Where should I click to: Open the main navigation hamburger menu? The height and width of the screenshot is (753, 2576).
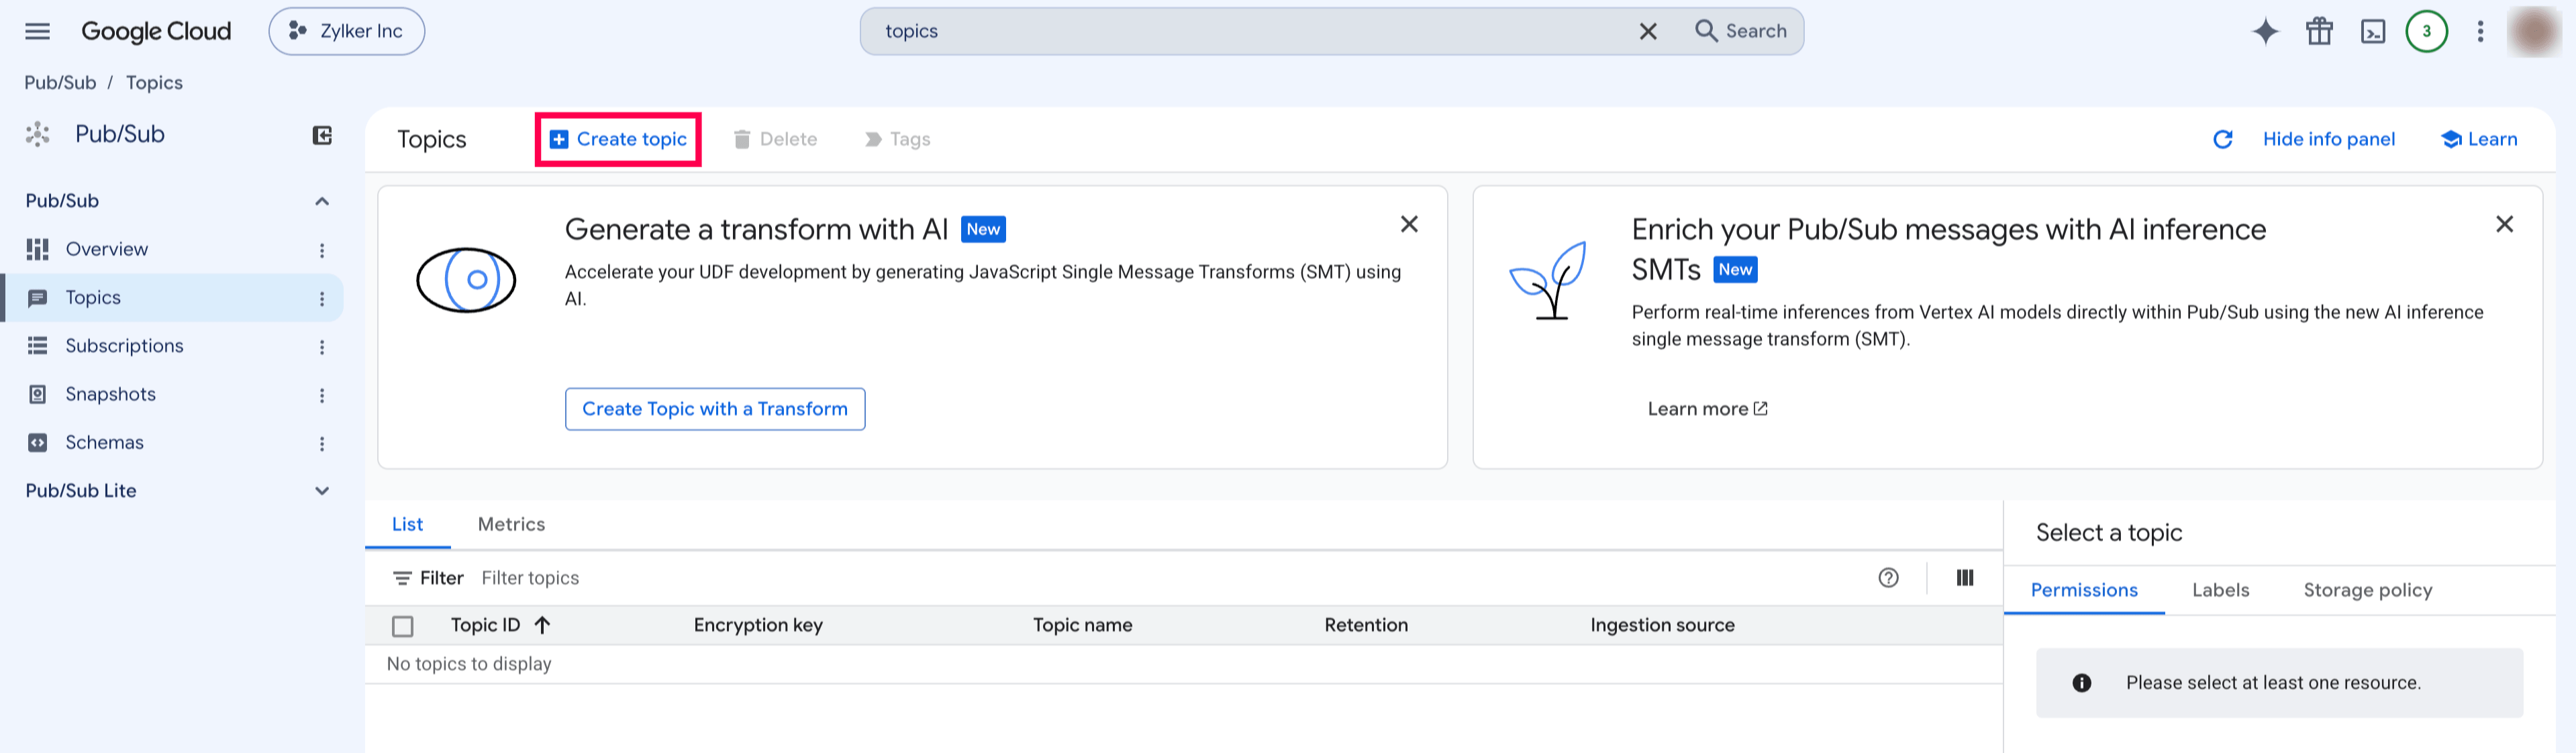37,31
